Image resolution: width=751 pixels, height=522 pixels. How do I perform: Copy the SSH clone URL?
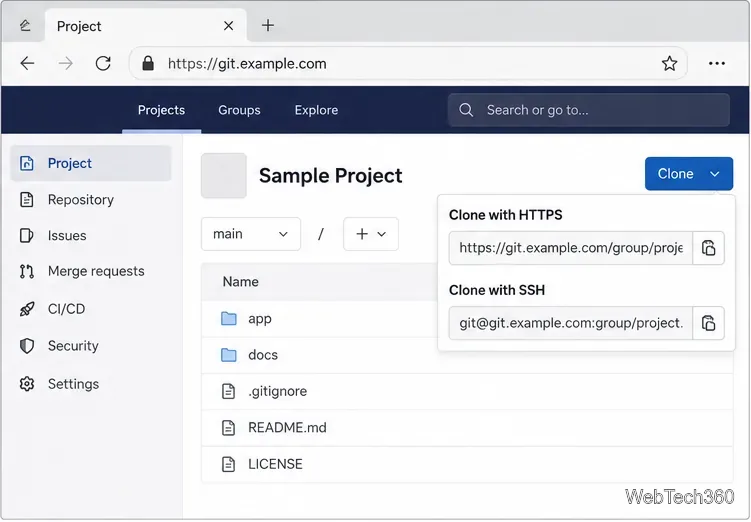point(708,323)
